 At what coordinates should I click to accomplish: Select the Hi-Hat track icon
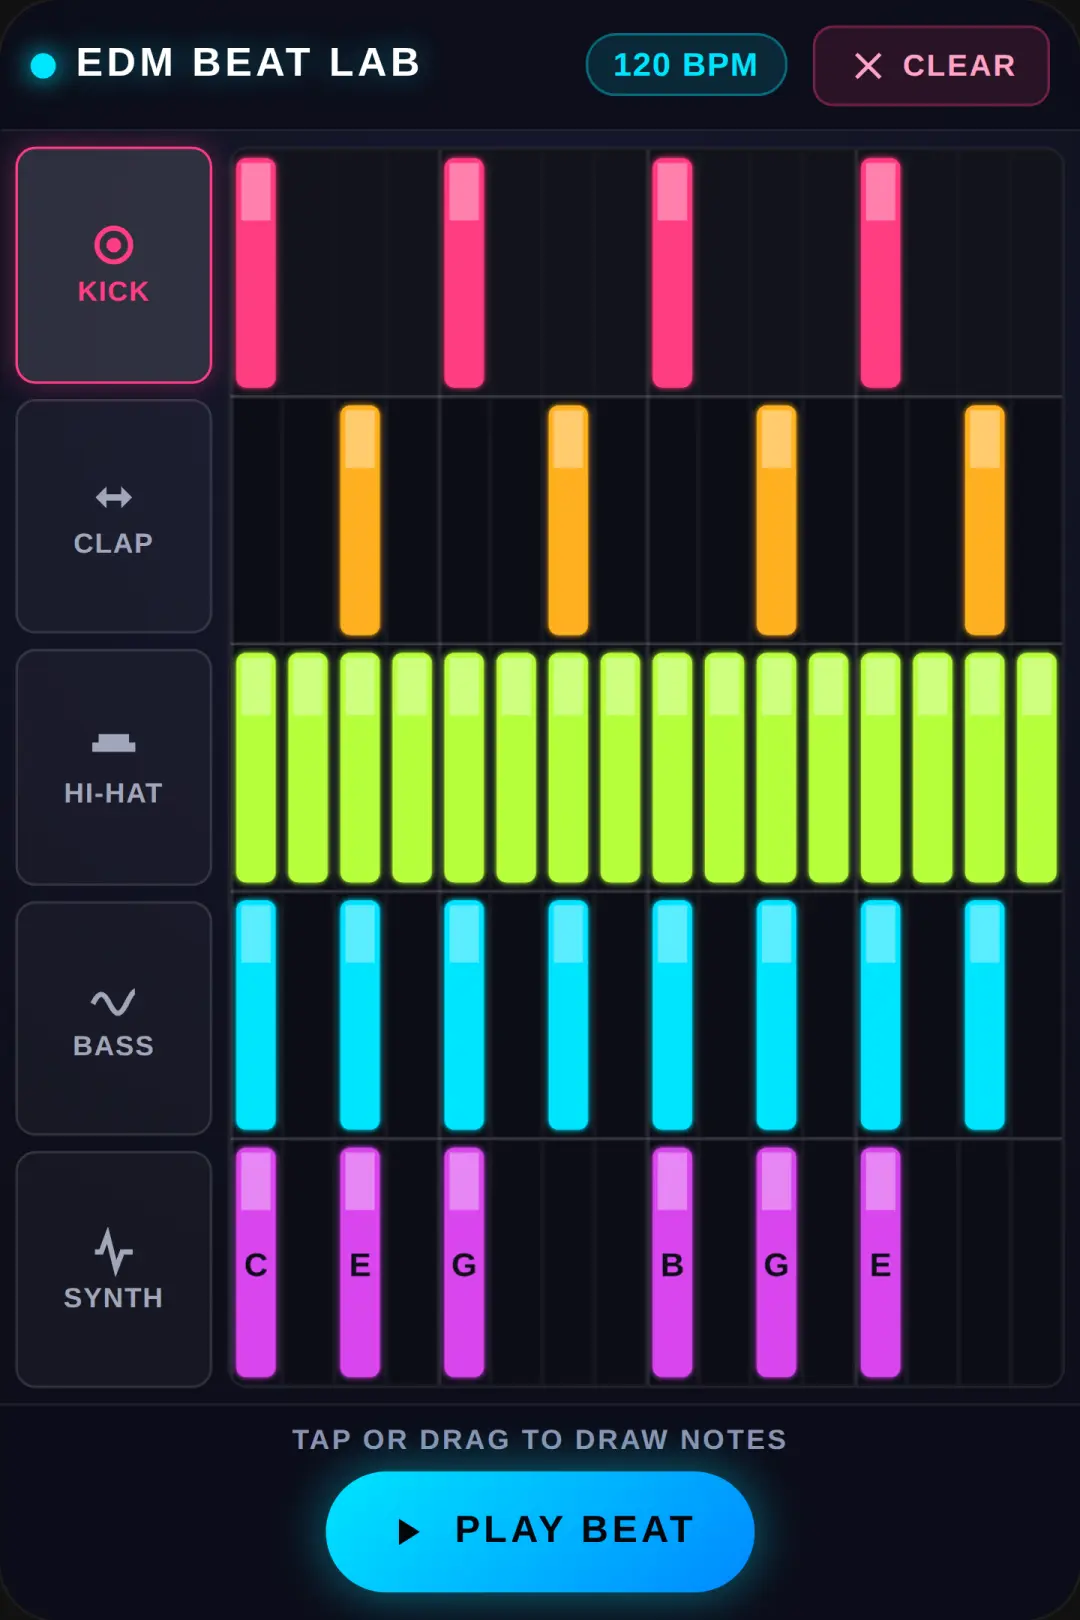coord(113,743)
